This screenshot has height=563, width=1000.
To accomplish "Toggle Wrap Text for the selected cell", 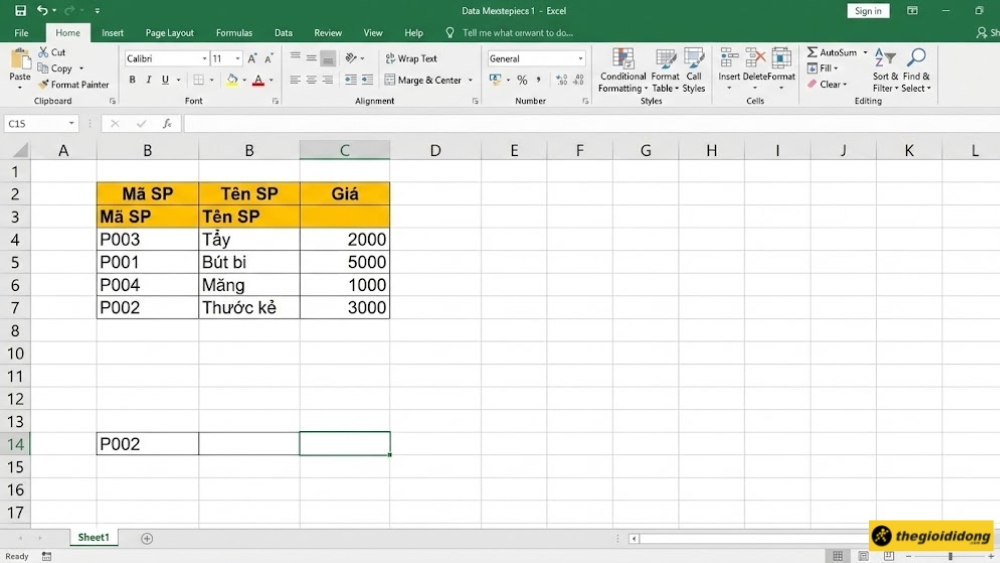I will (x=411, y=59).
